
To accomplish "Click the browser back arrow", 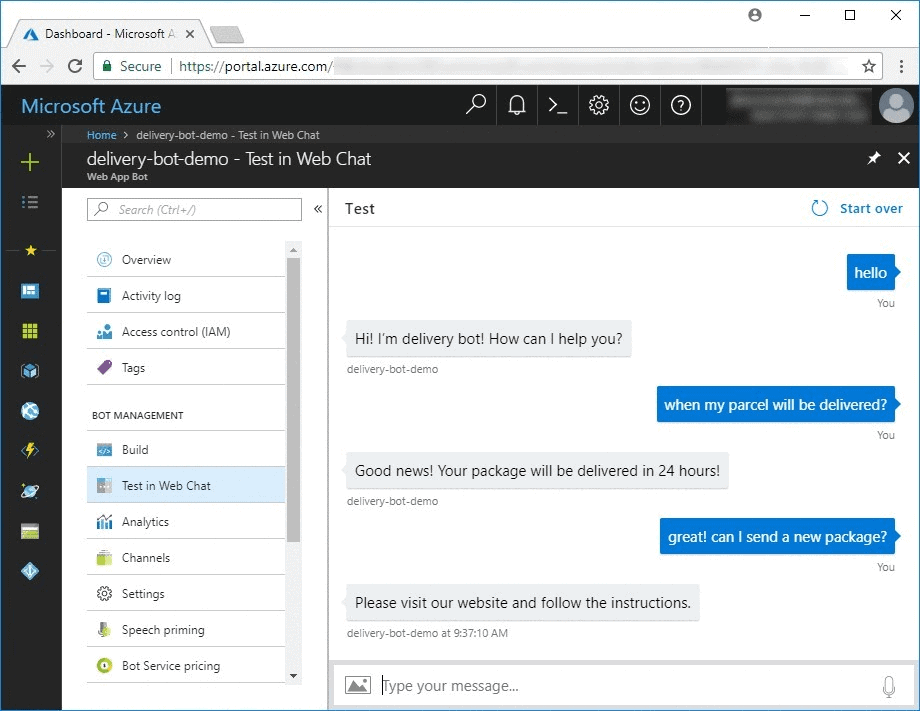I will pyautogui.click(x=19, y=66).
